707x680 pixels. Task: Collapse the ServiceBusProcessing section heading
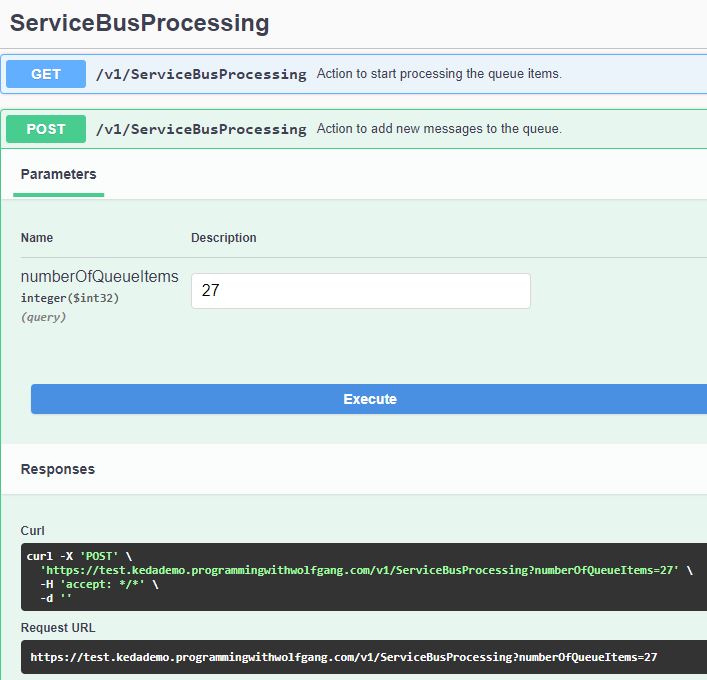139,23
